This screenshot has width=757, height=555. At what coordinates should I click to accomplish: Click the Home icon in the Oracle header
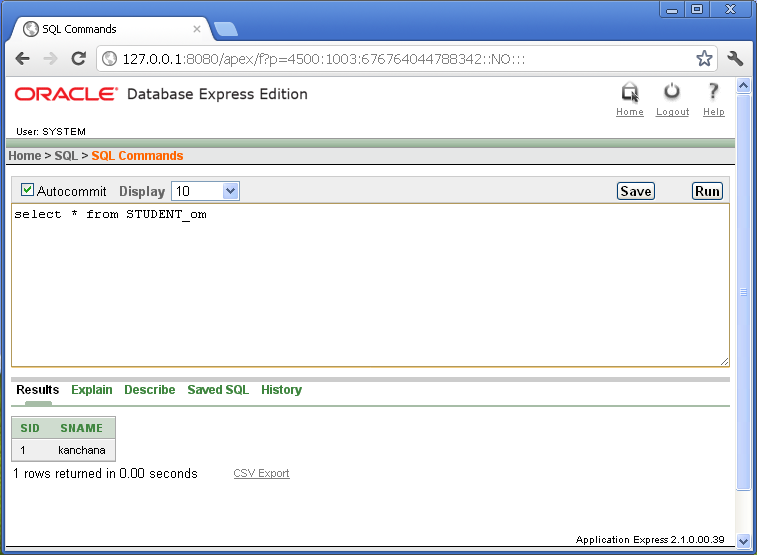tap(630, 92)
